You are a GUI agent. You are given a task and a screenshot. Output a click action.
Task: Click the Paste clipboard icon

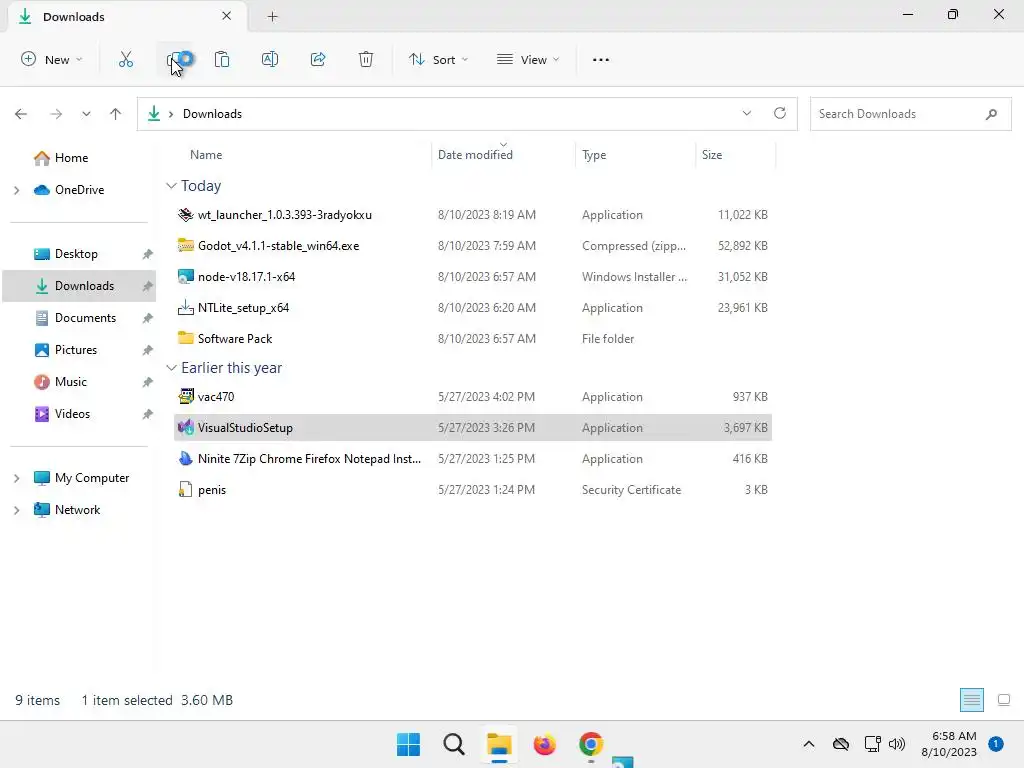[222, 59]
